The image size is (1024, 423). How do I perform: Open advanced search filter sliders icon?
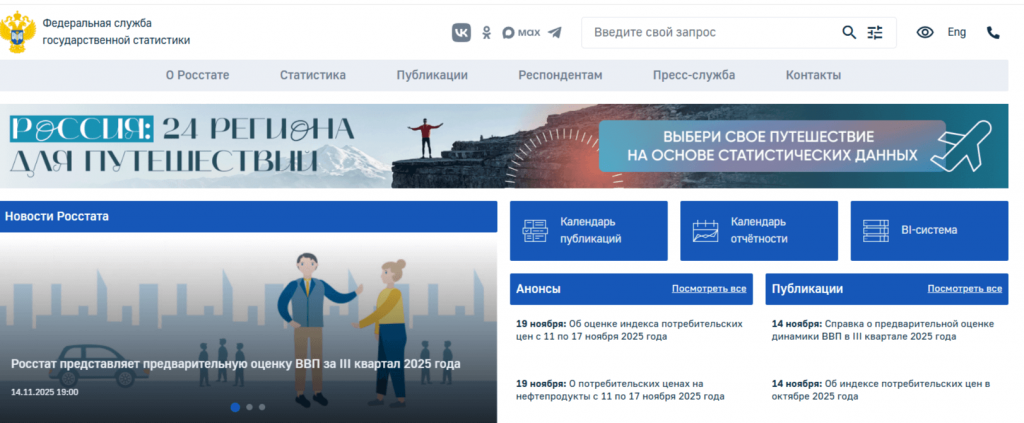tap(875, 32)
